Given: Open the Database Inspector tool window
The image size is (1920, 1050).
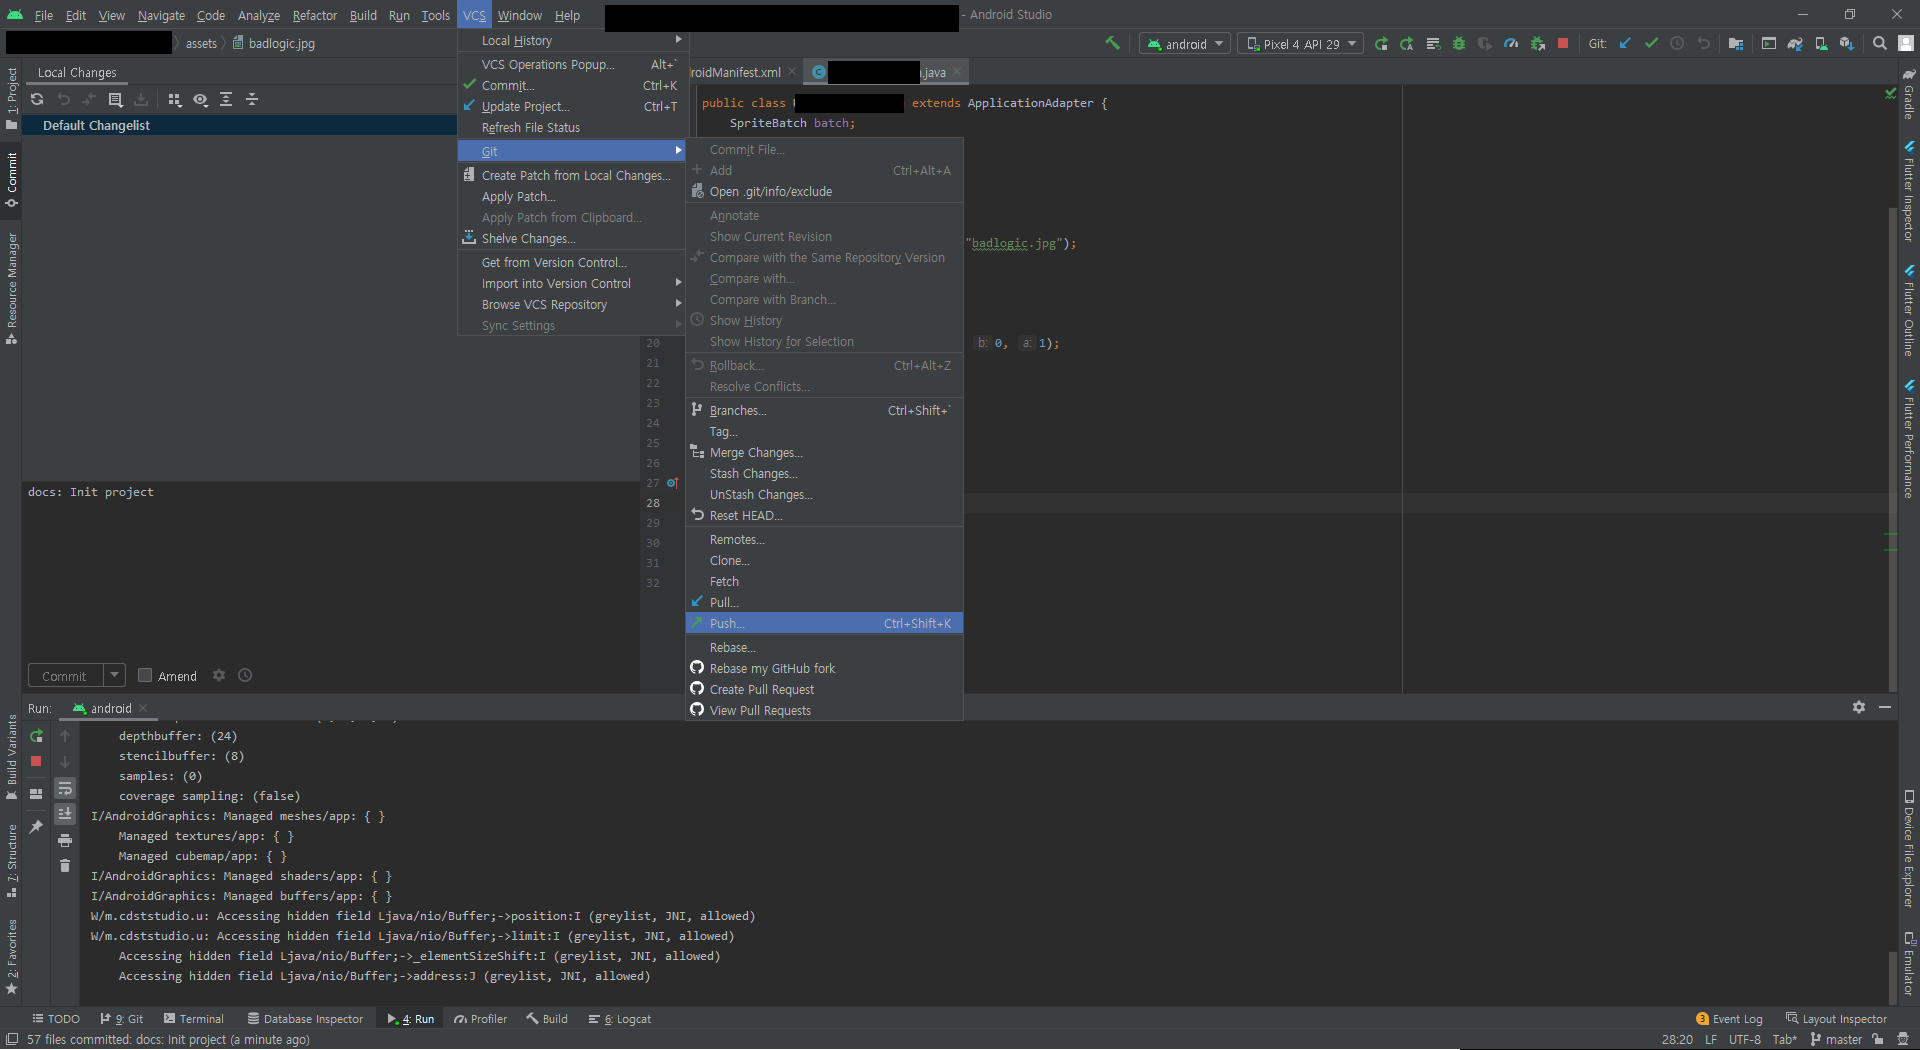Looking at the screenshot, I should 304,1019.
